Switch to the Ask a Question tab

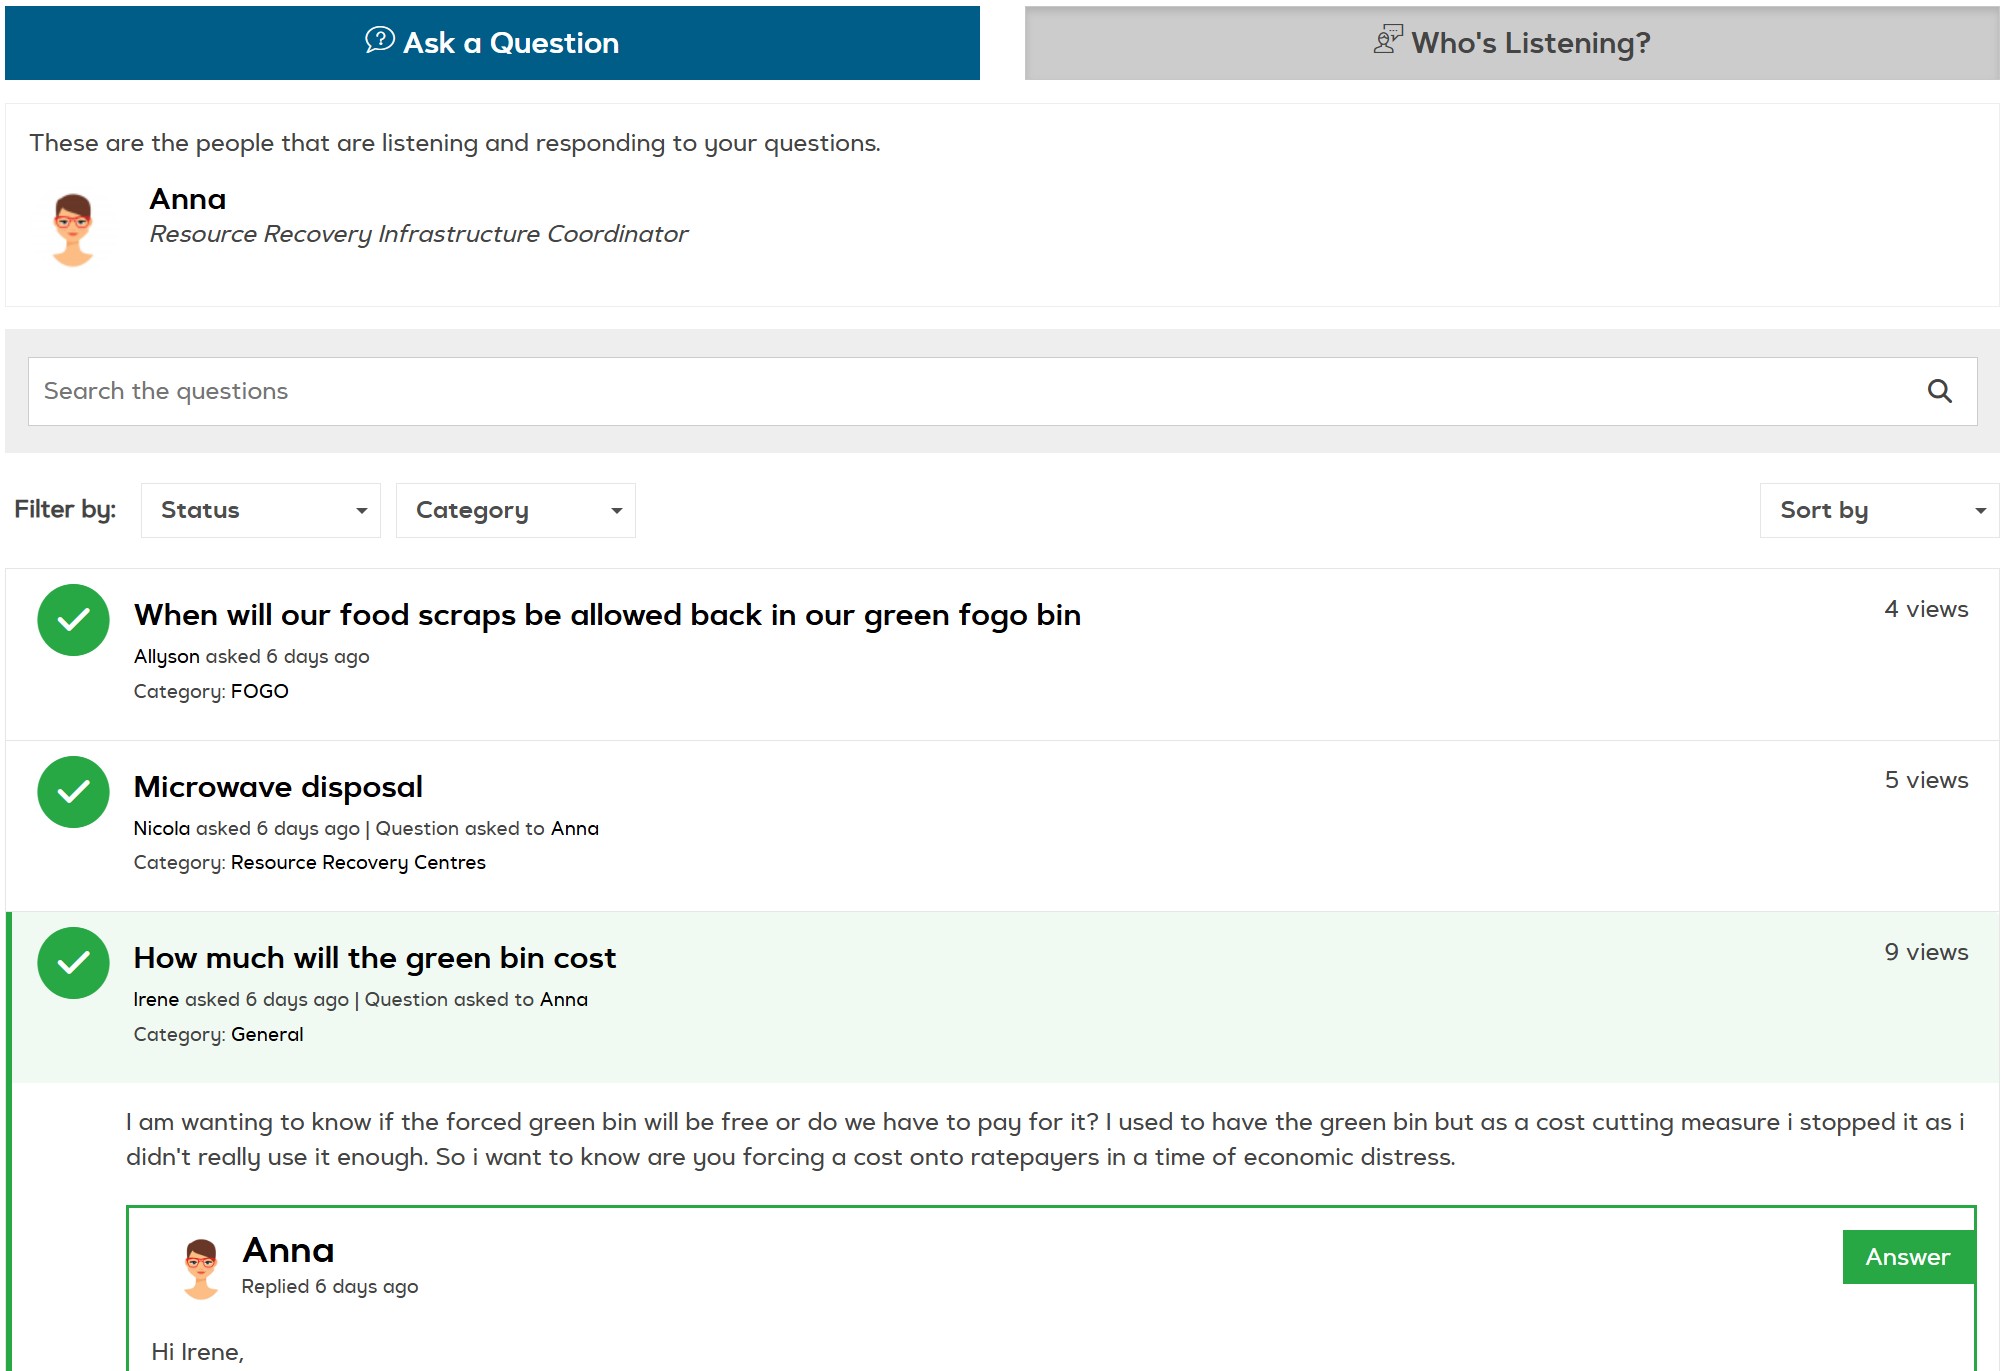[x=492, y=43]
